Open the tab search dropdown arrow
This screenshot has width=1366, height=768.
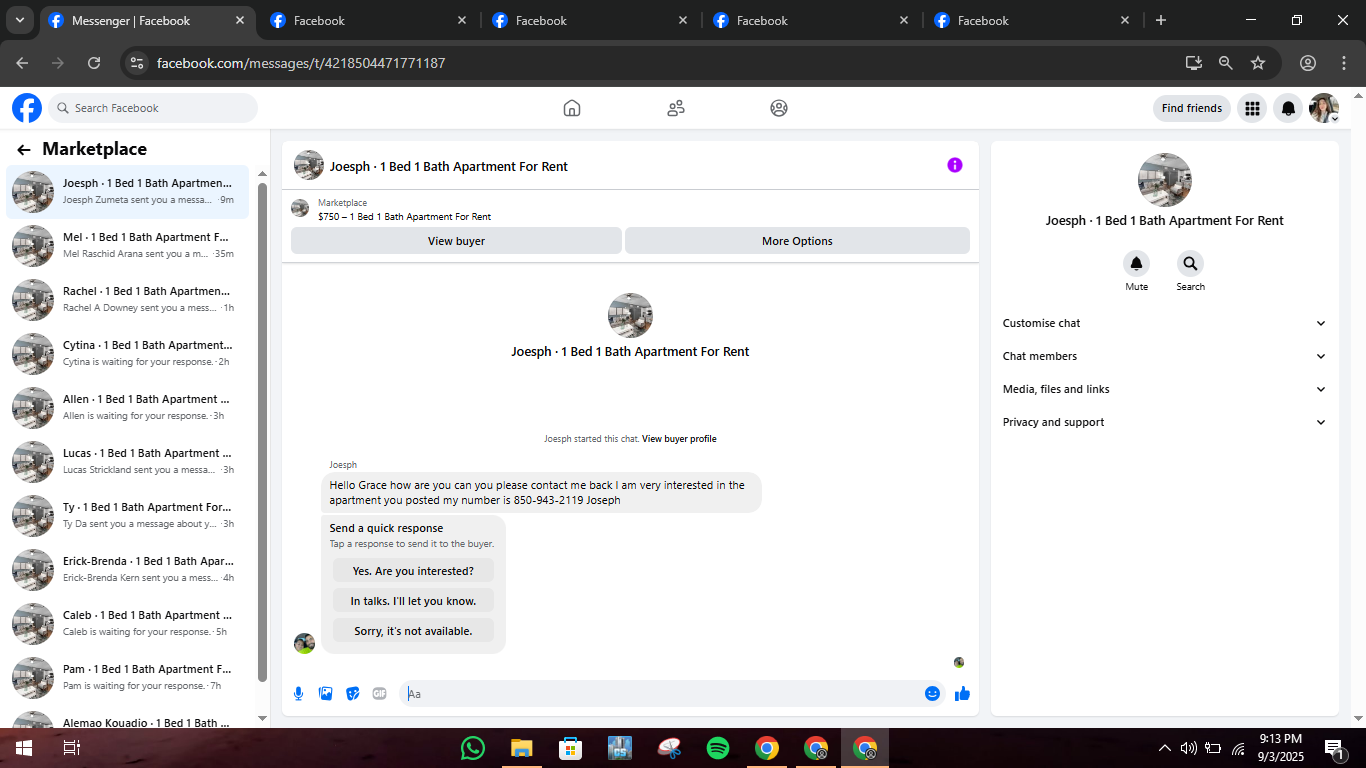click(x=19, y=20)
